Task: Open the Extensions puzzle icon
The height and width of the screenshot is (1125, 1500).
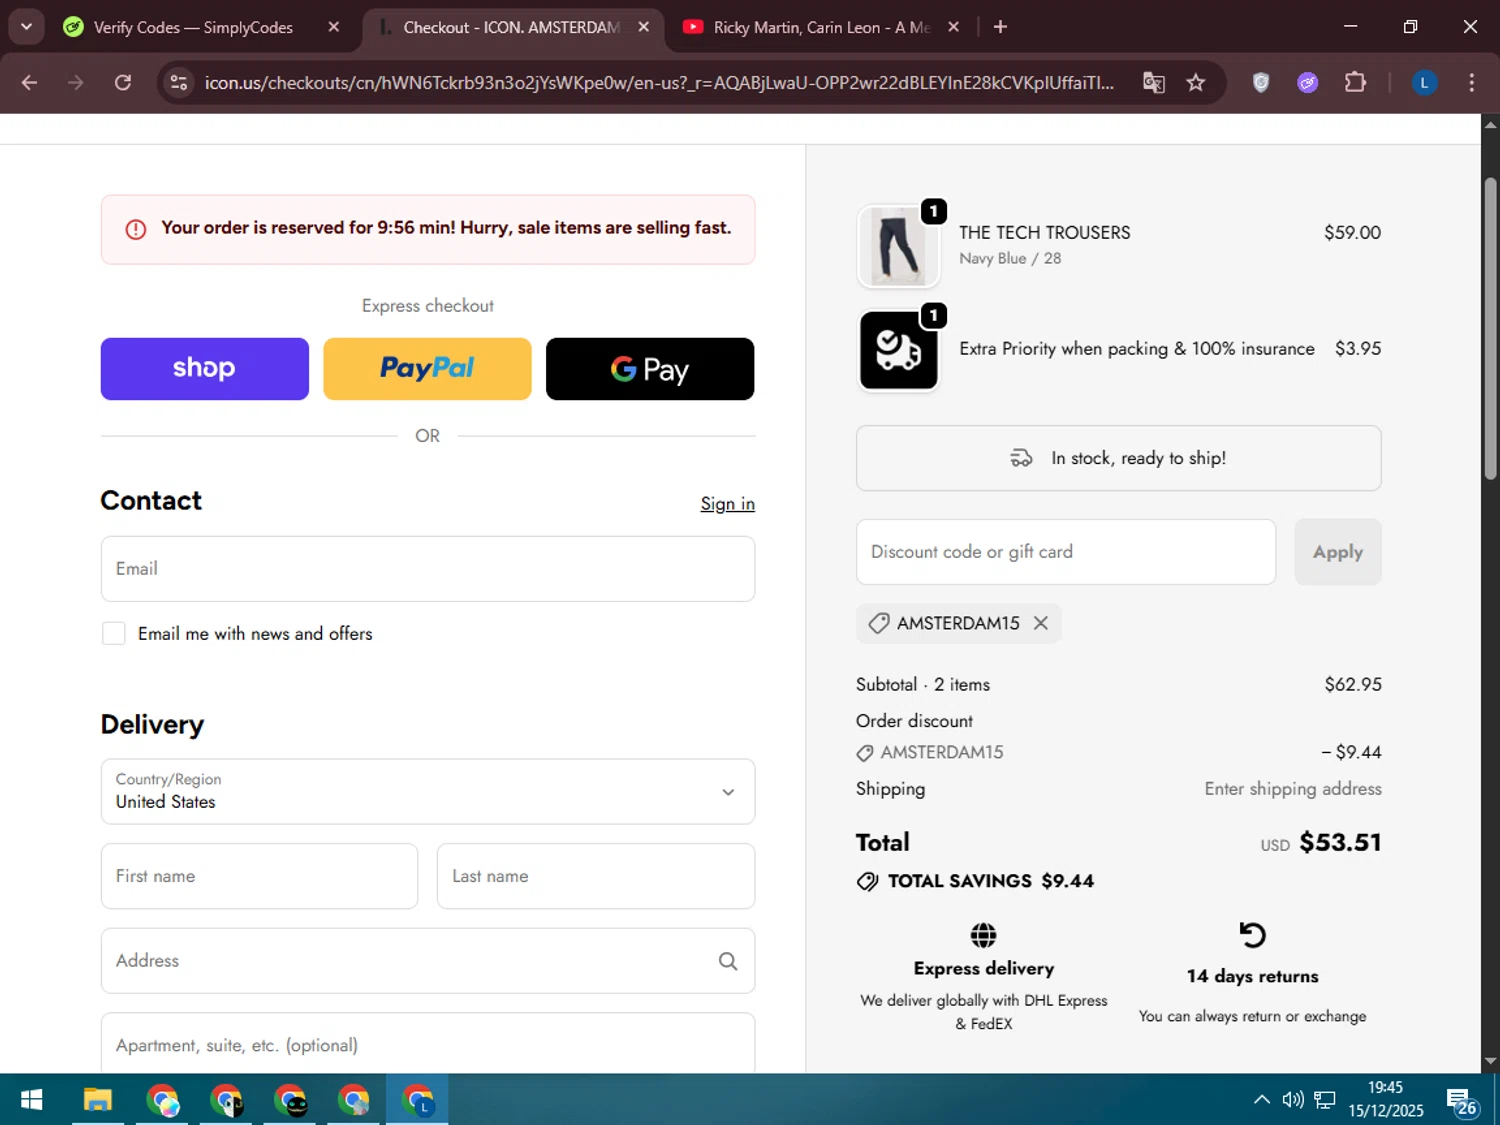Action: pos(1355,83)
